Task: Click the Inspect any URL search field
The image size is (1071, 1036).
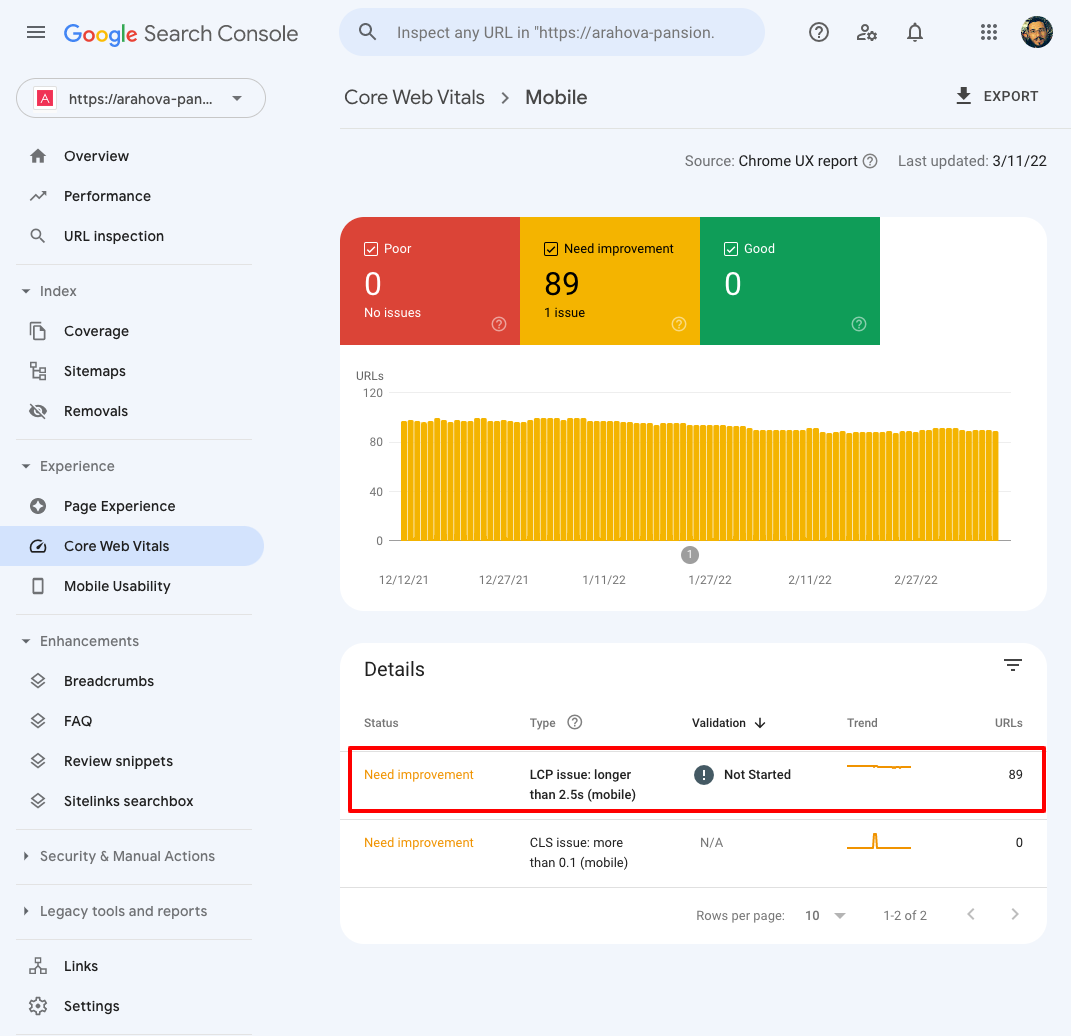Action: pyautogui.click(x=552, y=32)
